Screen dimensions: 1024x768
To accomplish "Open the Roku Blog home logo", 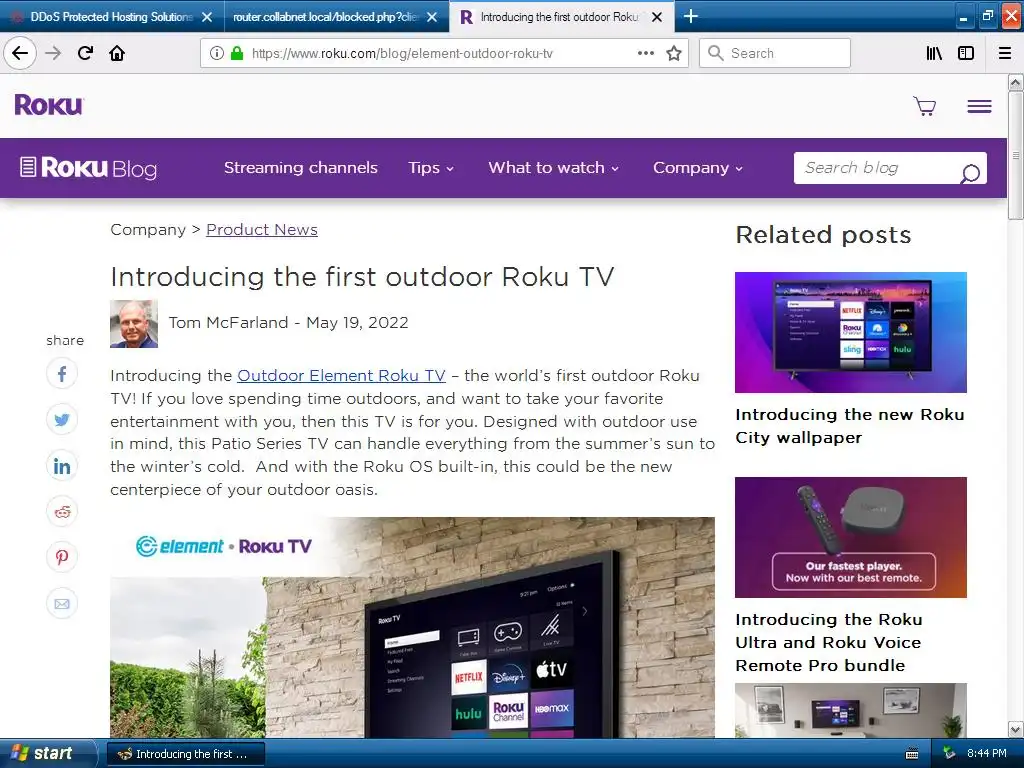I will [x=88, y=168].
